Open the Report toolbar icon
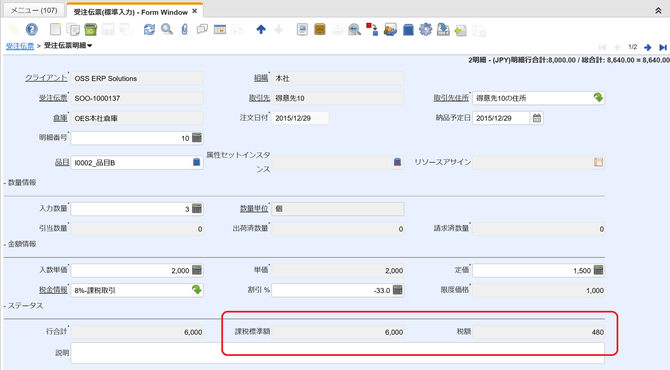Image resolution: width=670 pixels, height=370 pixels. coord(302,29)
